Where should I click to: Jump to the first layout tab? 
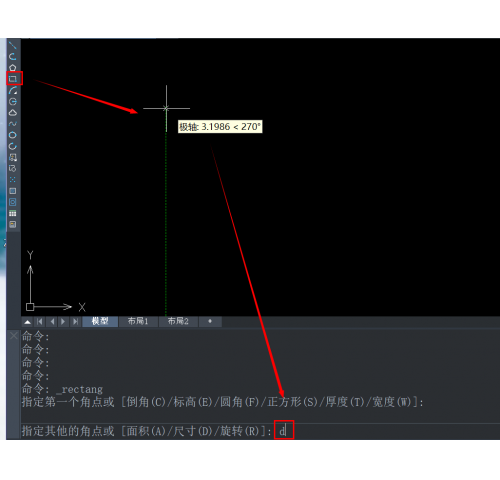click(x=40, y=322)
